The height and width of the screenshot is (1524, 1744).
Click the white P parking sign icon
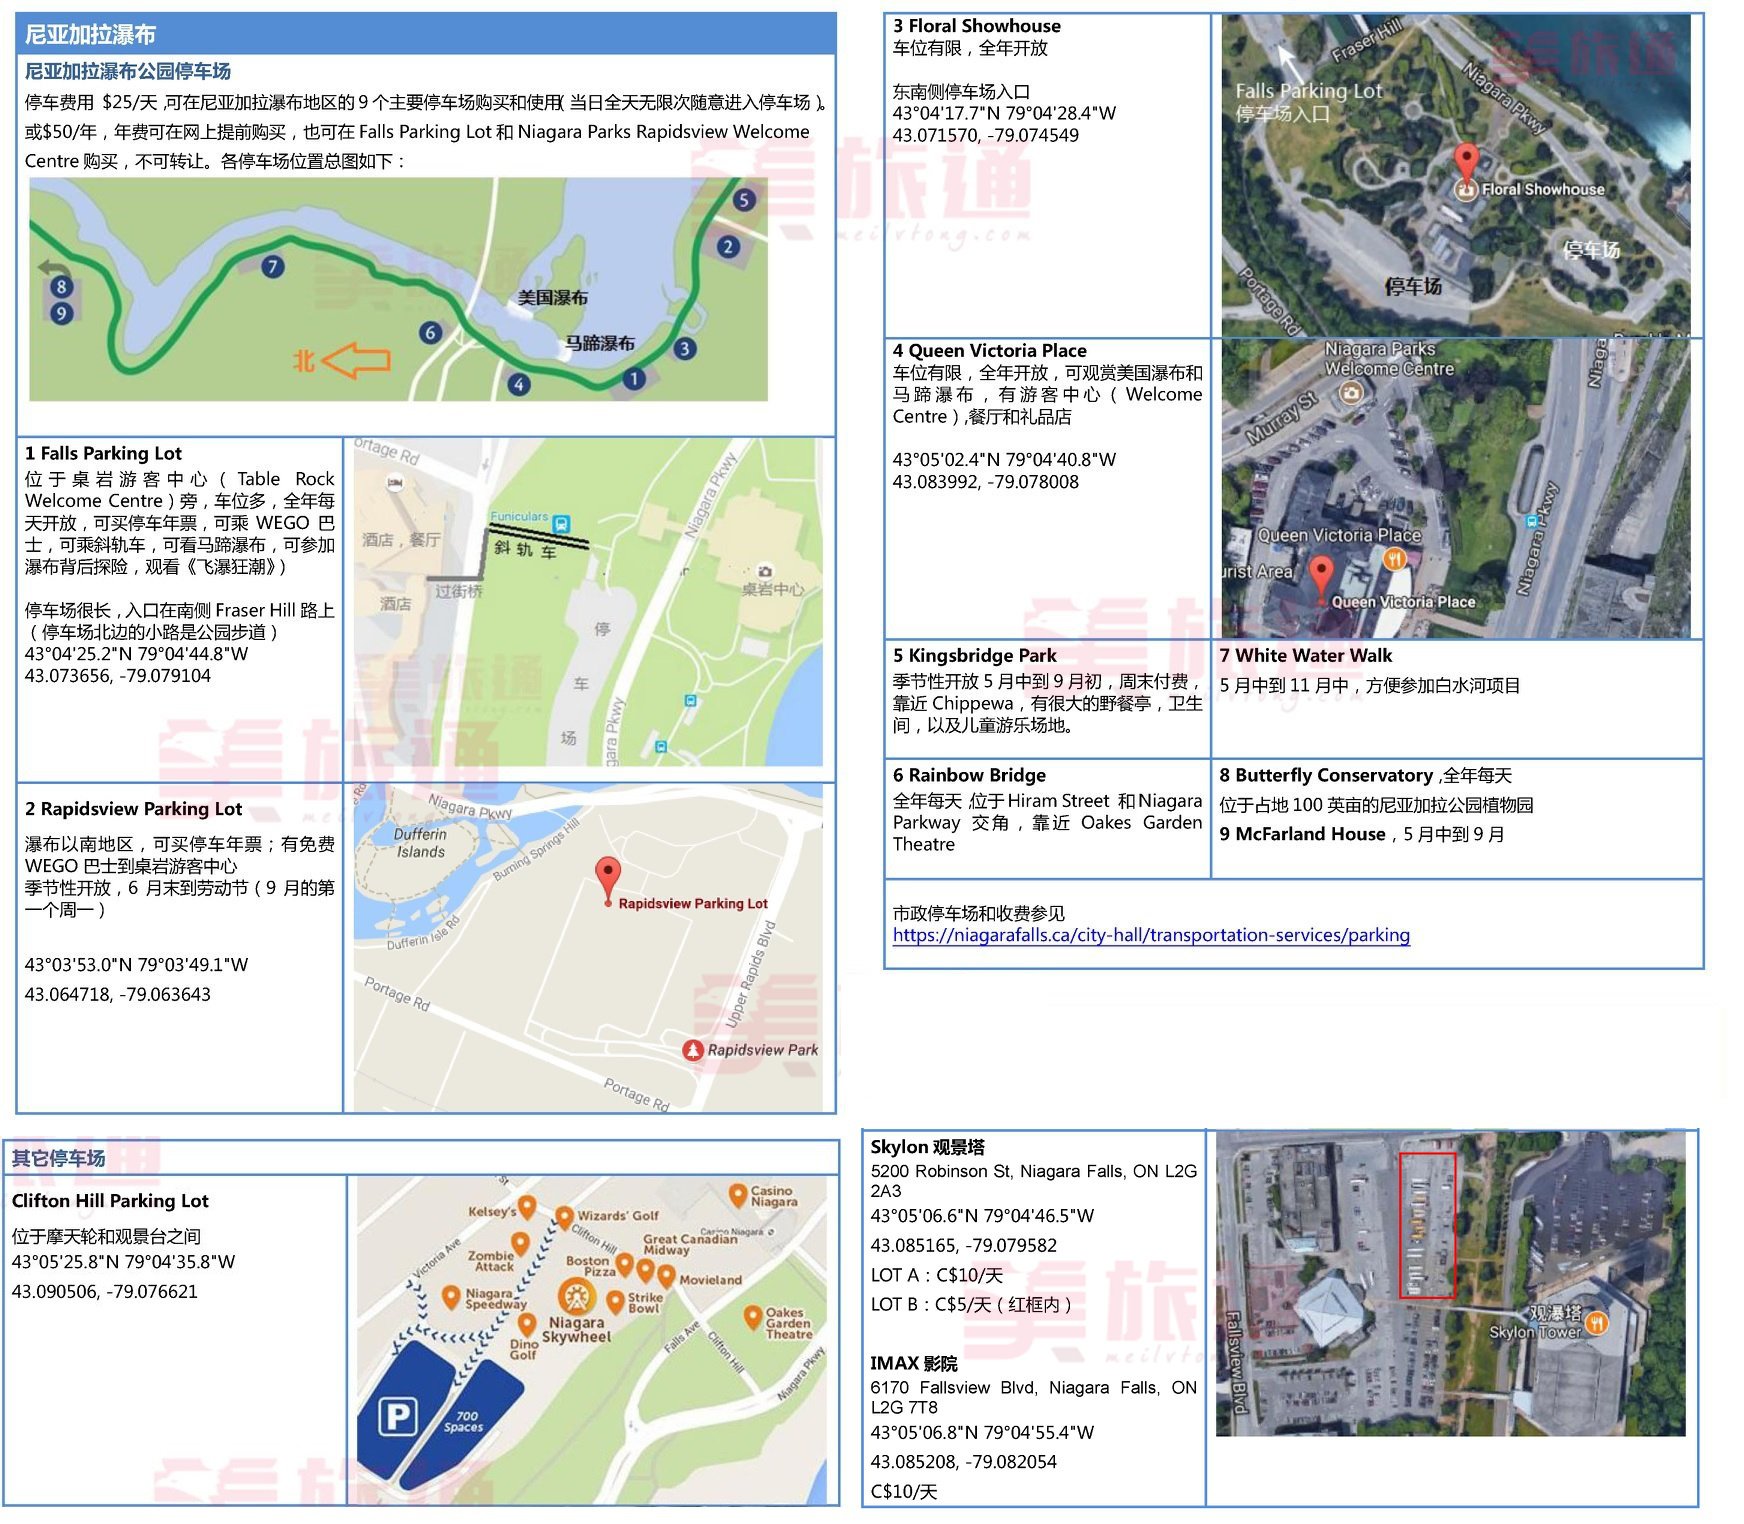(397, 1417)
